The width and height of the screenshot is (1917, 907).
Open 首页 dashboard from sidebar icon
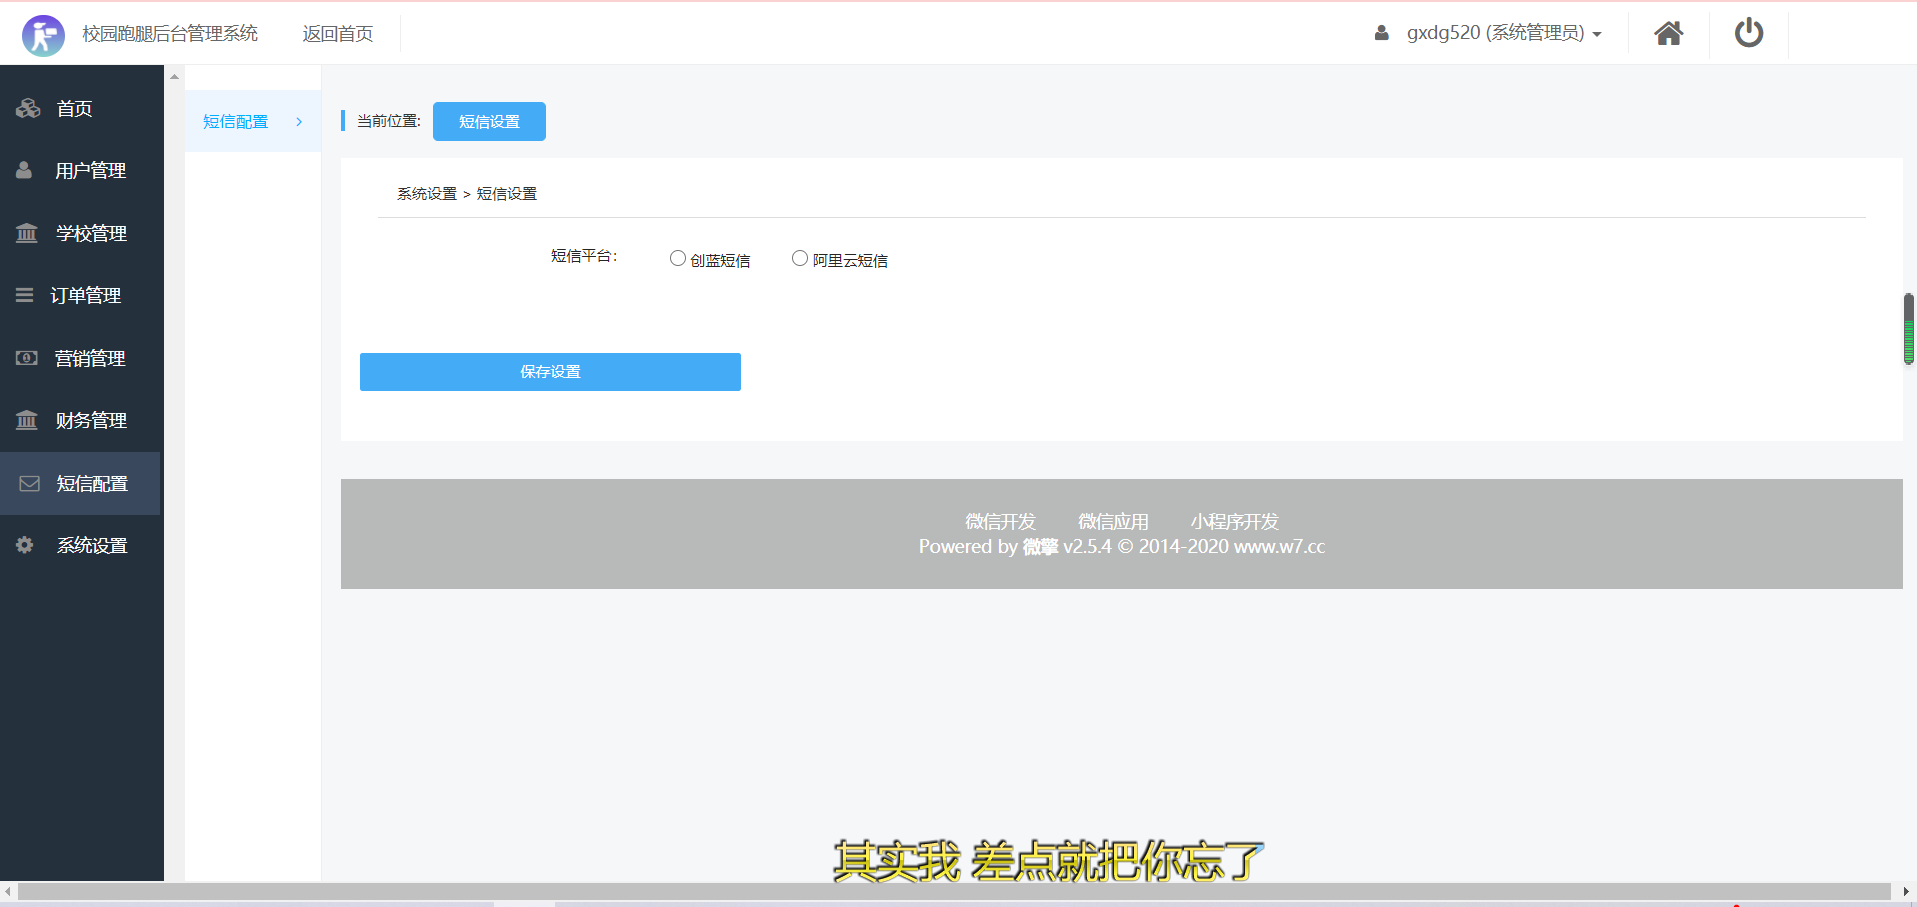pyautogui.click(x=28, y=108)
